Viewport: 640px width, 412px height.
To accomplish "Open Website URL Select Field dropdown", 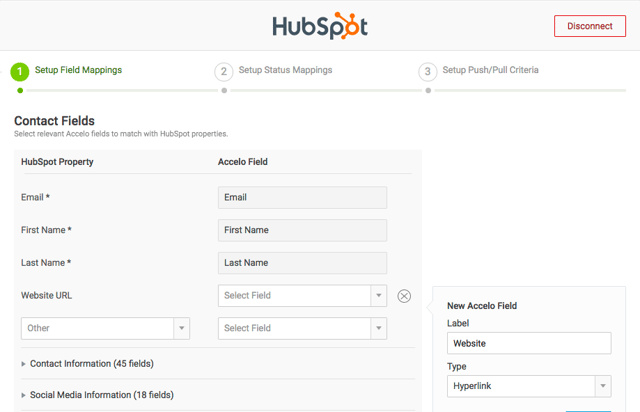I will (x=302, y=296).
